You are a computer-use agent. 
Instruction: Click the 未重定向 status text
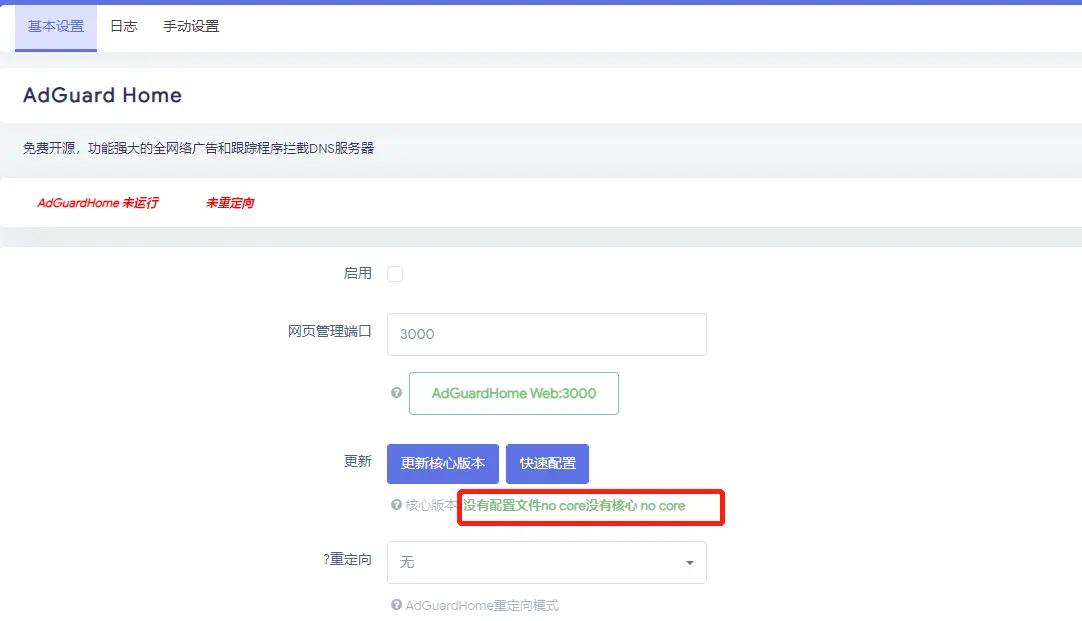(230, 203)
